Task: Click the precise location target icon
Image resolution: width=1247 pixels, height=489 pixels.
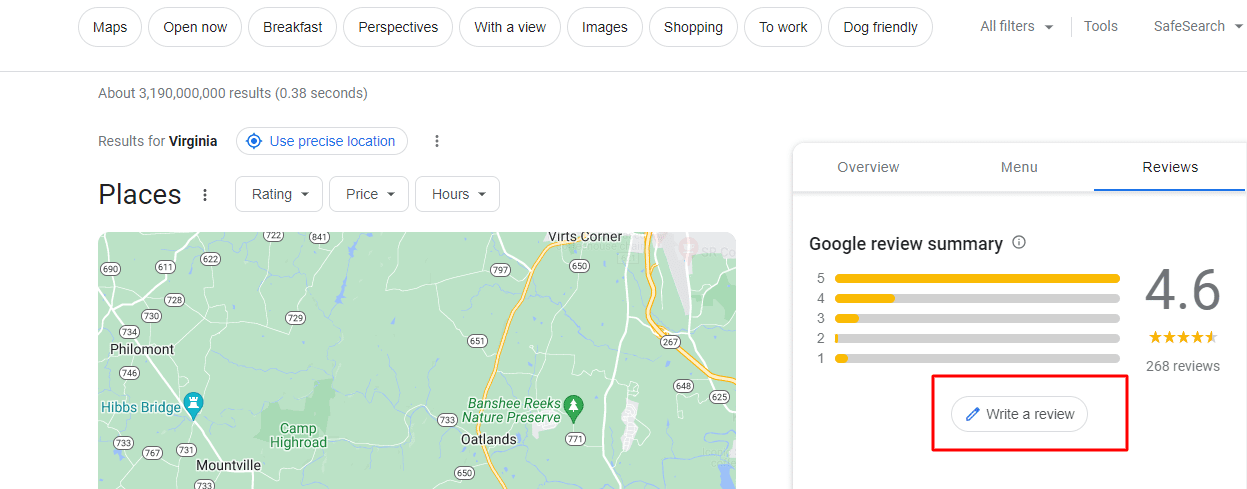Action: point(254,141)
